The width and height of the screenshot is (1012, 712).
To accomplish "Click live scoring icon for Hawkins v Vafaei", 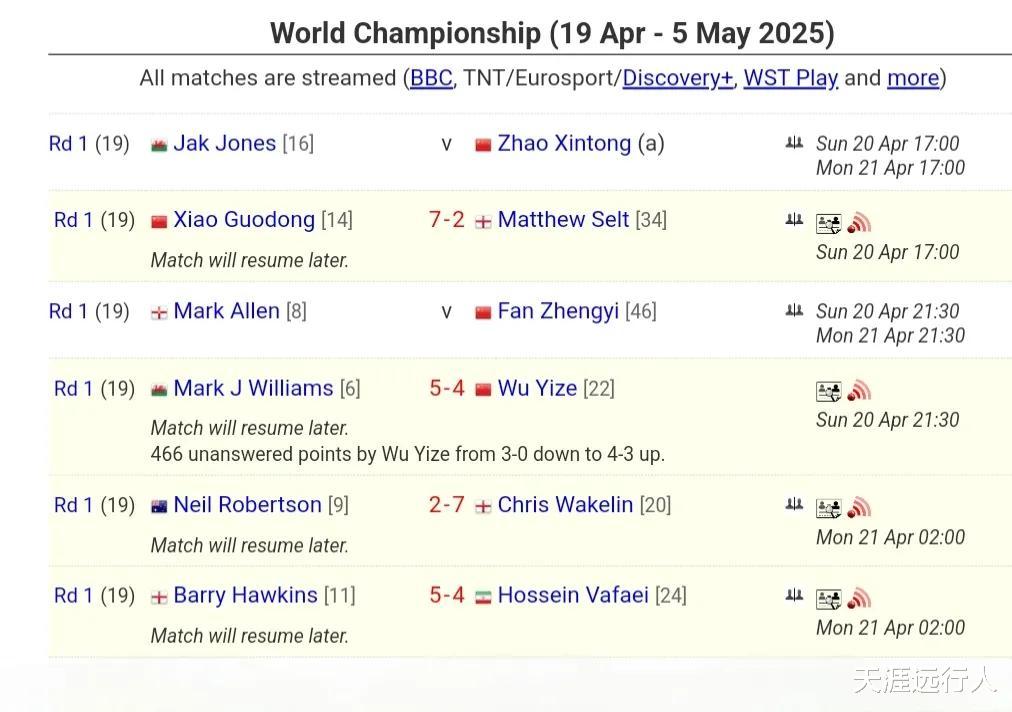I will click(859, 599).
